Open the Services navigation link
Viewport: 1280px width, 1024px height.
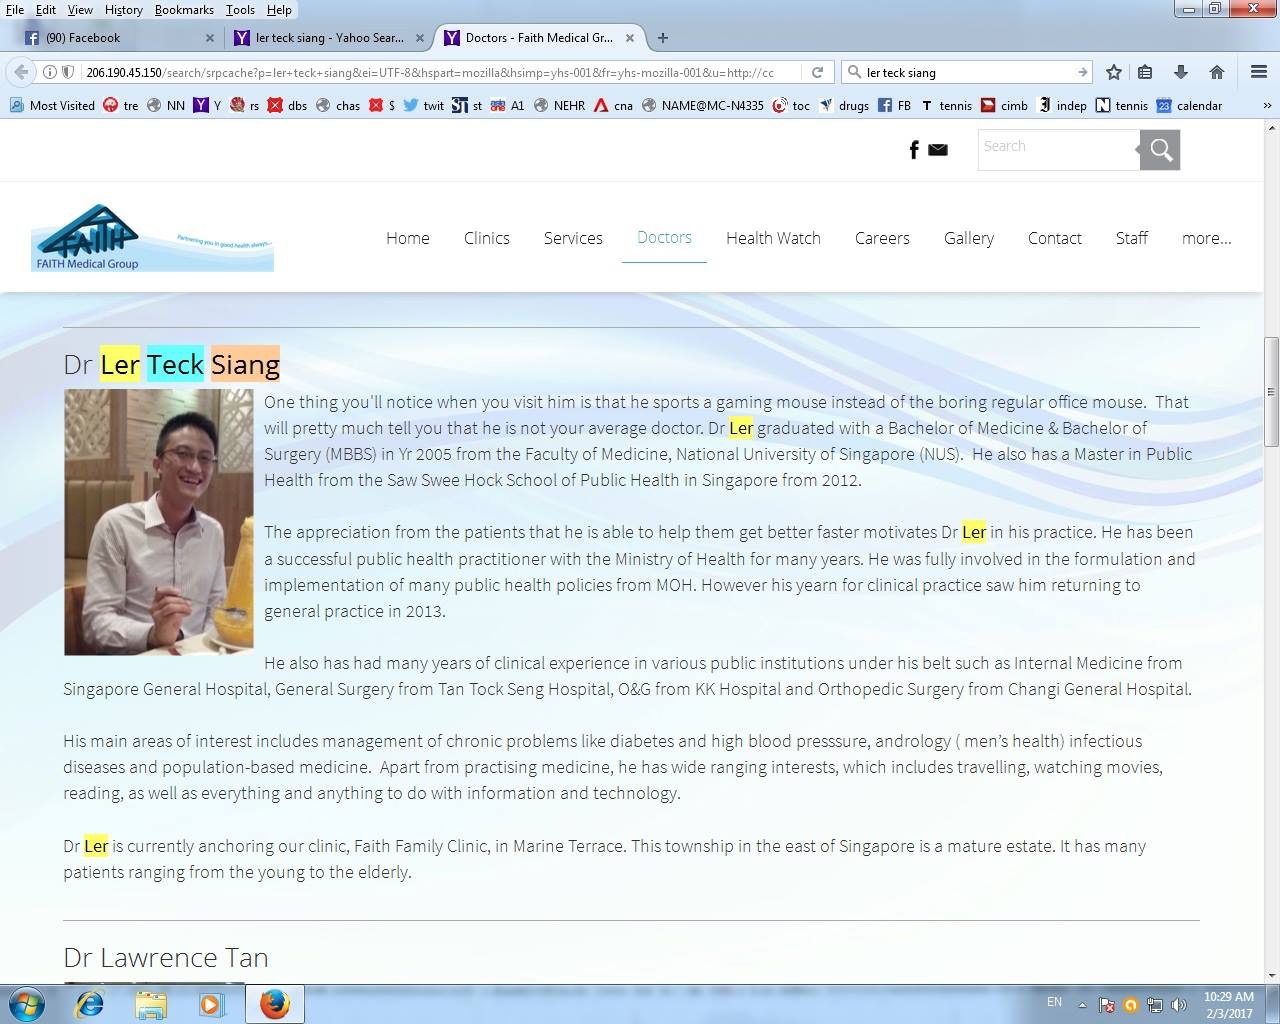573,238
